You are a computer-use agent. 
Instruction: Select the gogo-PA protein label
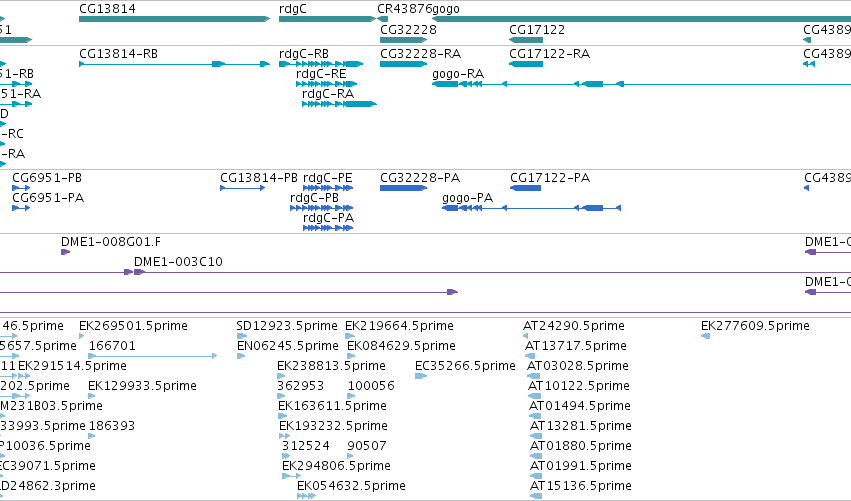pos(467,198)
